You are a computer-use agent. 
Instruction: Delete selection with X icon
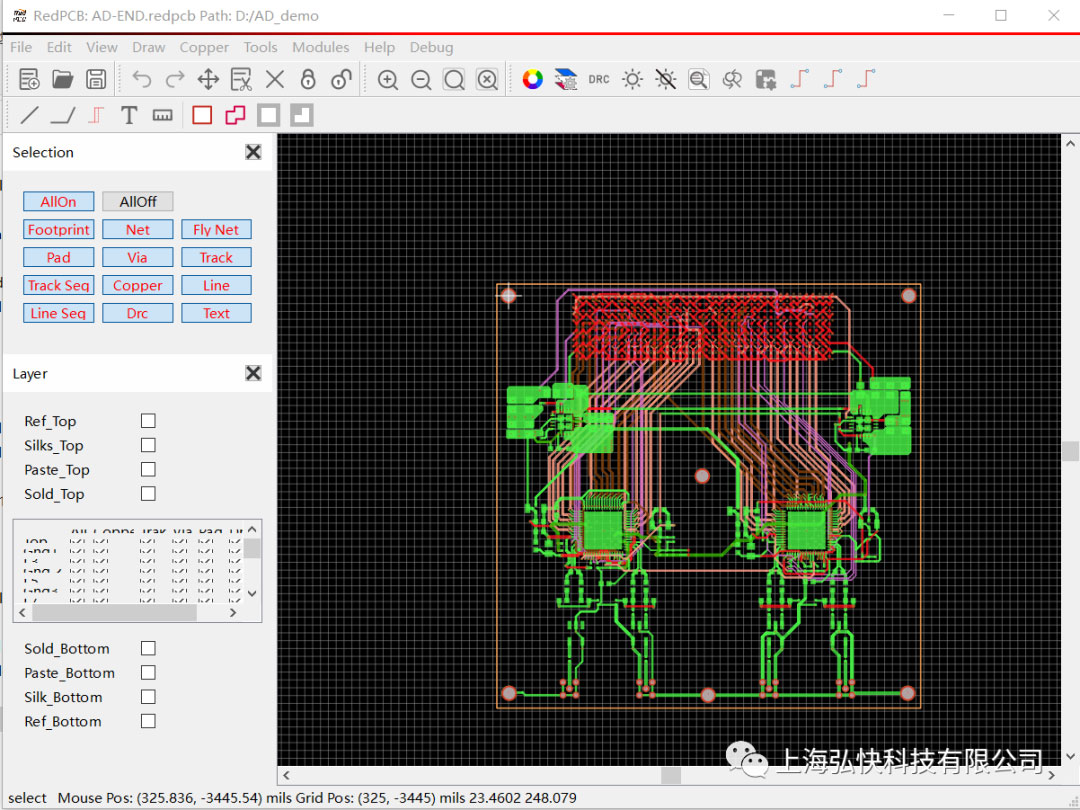[275, 79]
